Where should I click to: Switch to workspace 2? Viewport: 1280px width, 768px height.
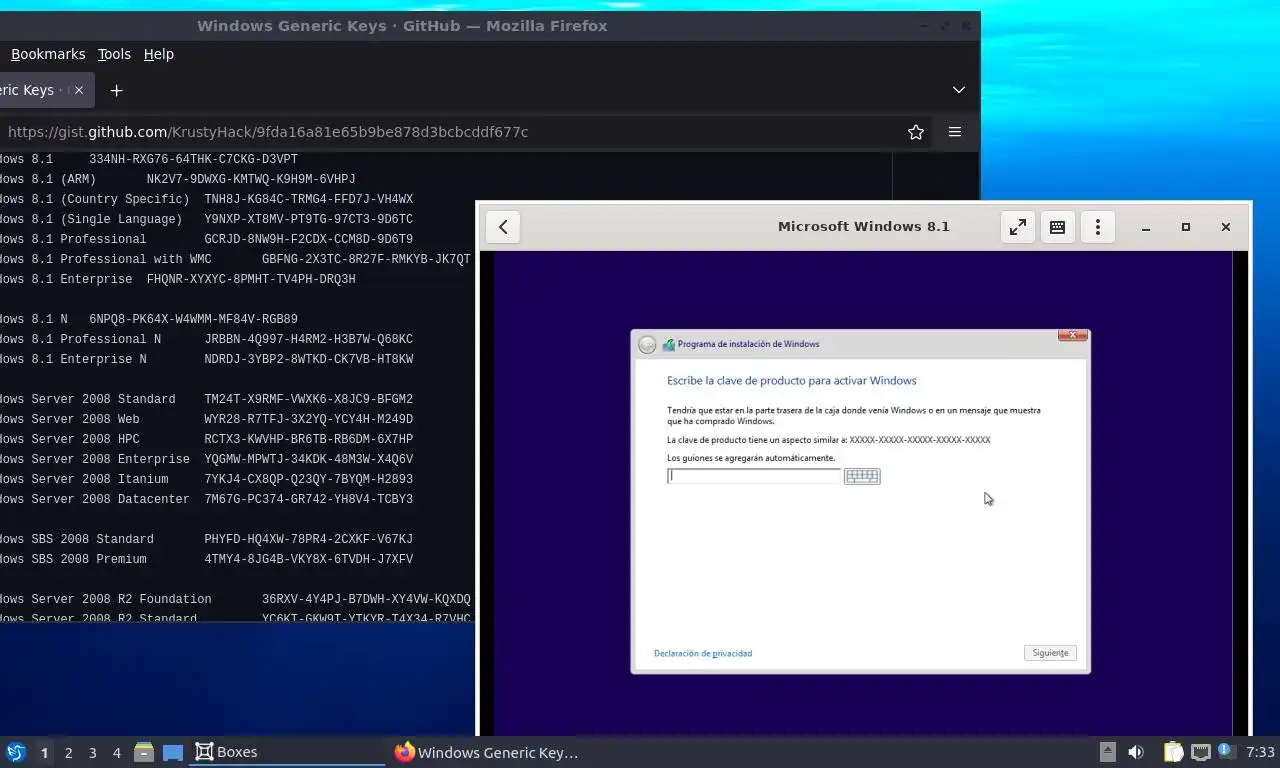(x=68, y=753)
